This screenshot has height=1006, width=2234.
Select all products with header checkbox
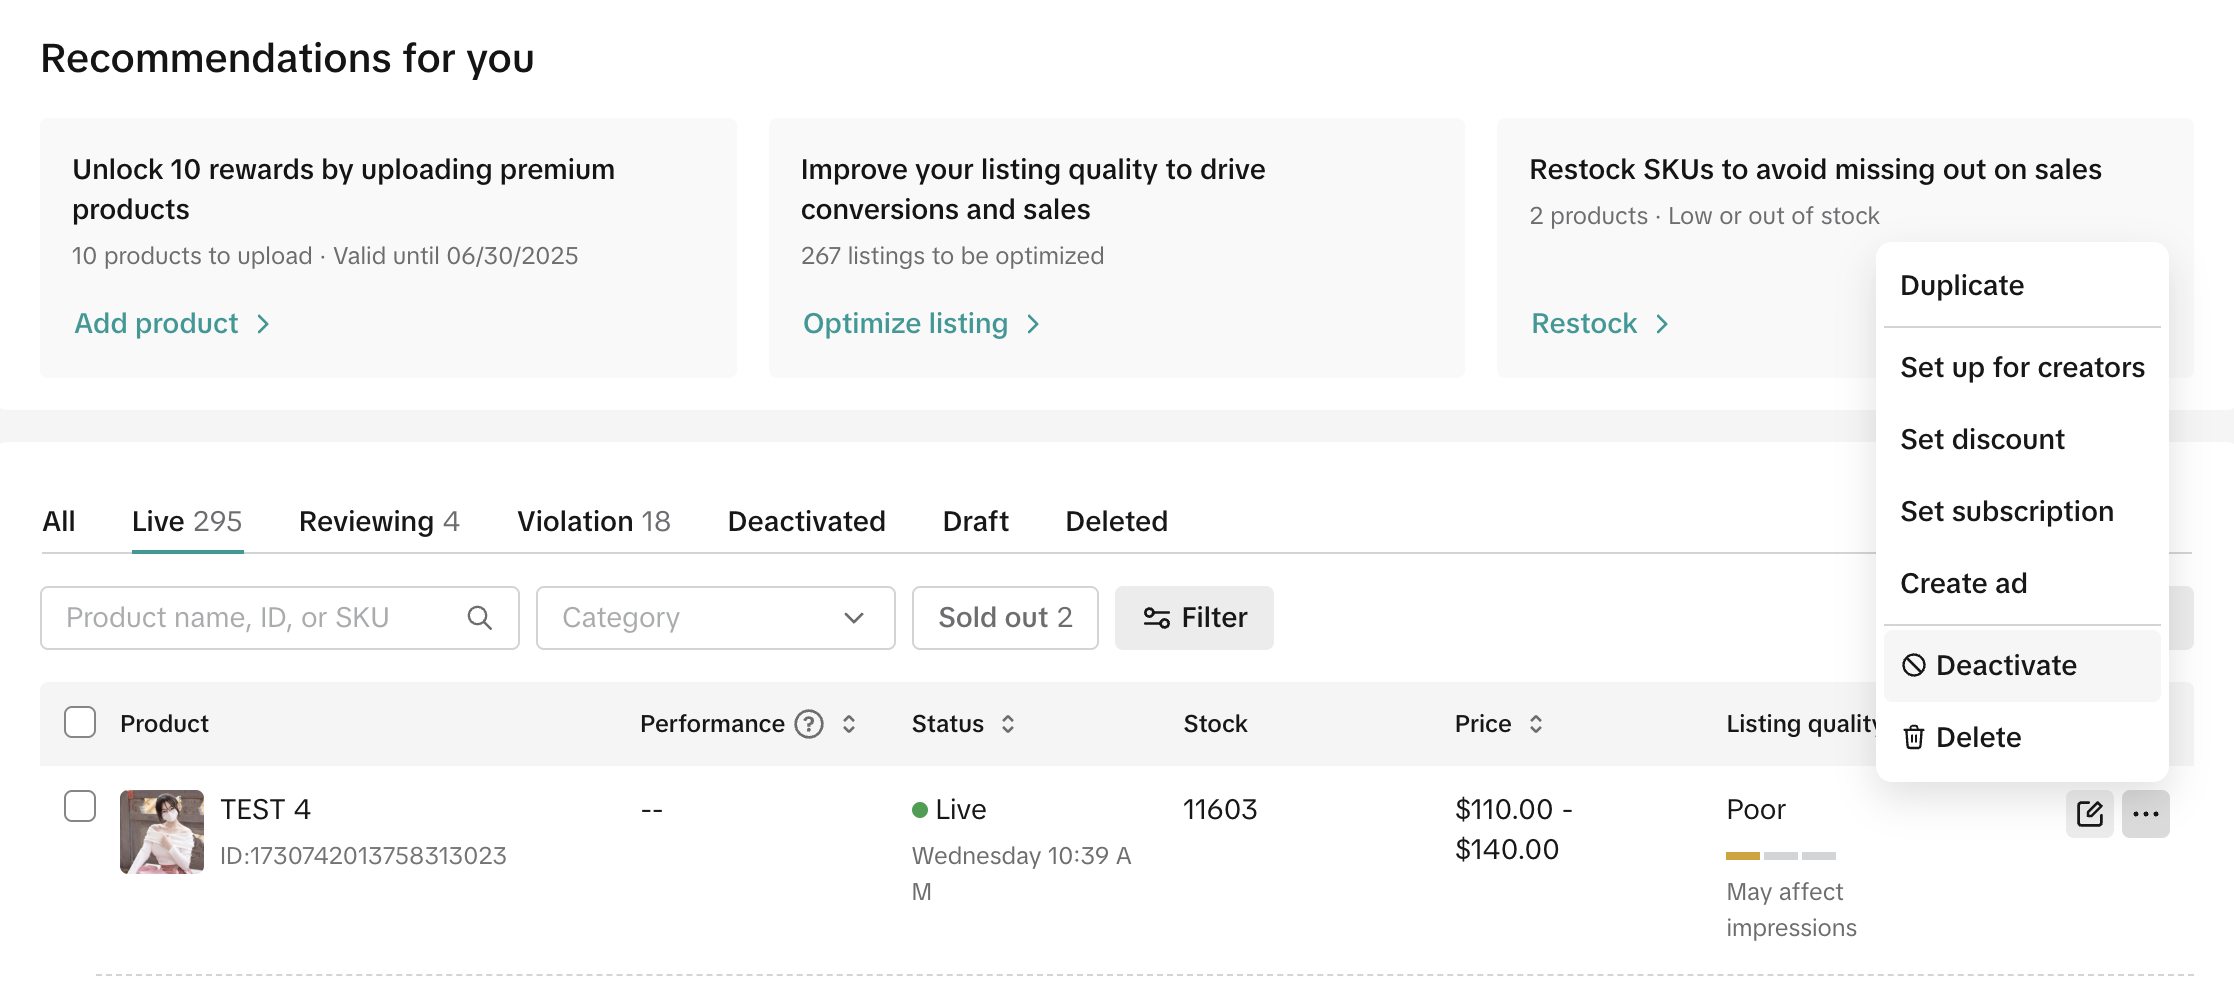click(80, 723)
